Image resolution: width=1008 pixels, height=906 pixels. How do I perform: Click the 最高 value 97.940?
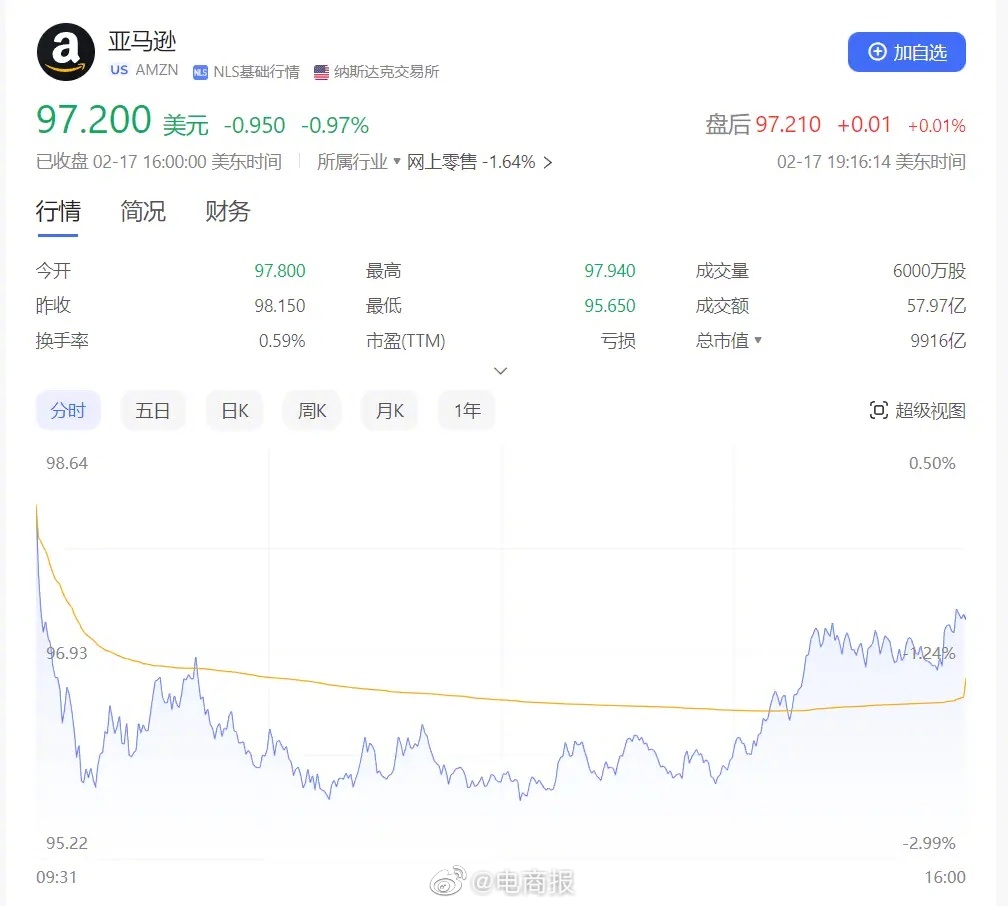pos(609,271)
